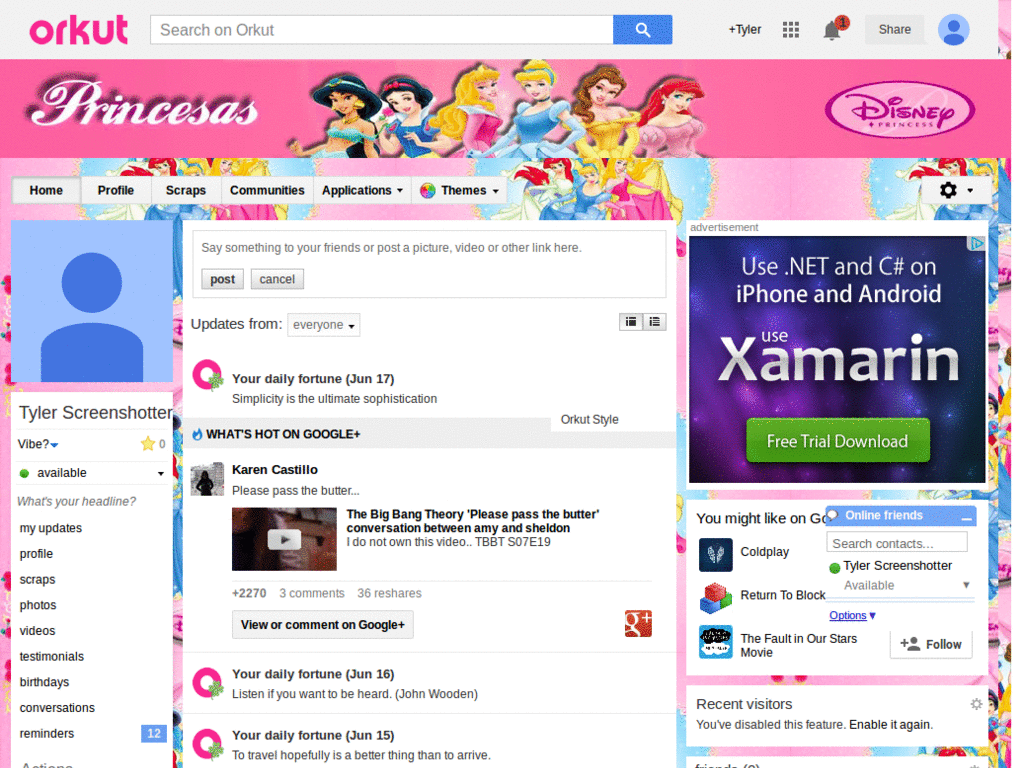The width and height of the screenshot is (1024, 768).
Task: Click the Jun 15 daily fortune icon
Action: (208, 745)
